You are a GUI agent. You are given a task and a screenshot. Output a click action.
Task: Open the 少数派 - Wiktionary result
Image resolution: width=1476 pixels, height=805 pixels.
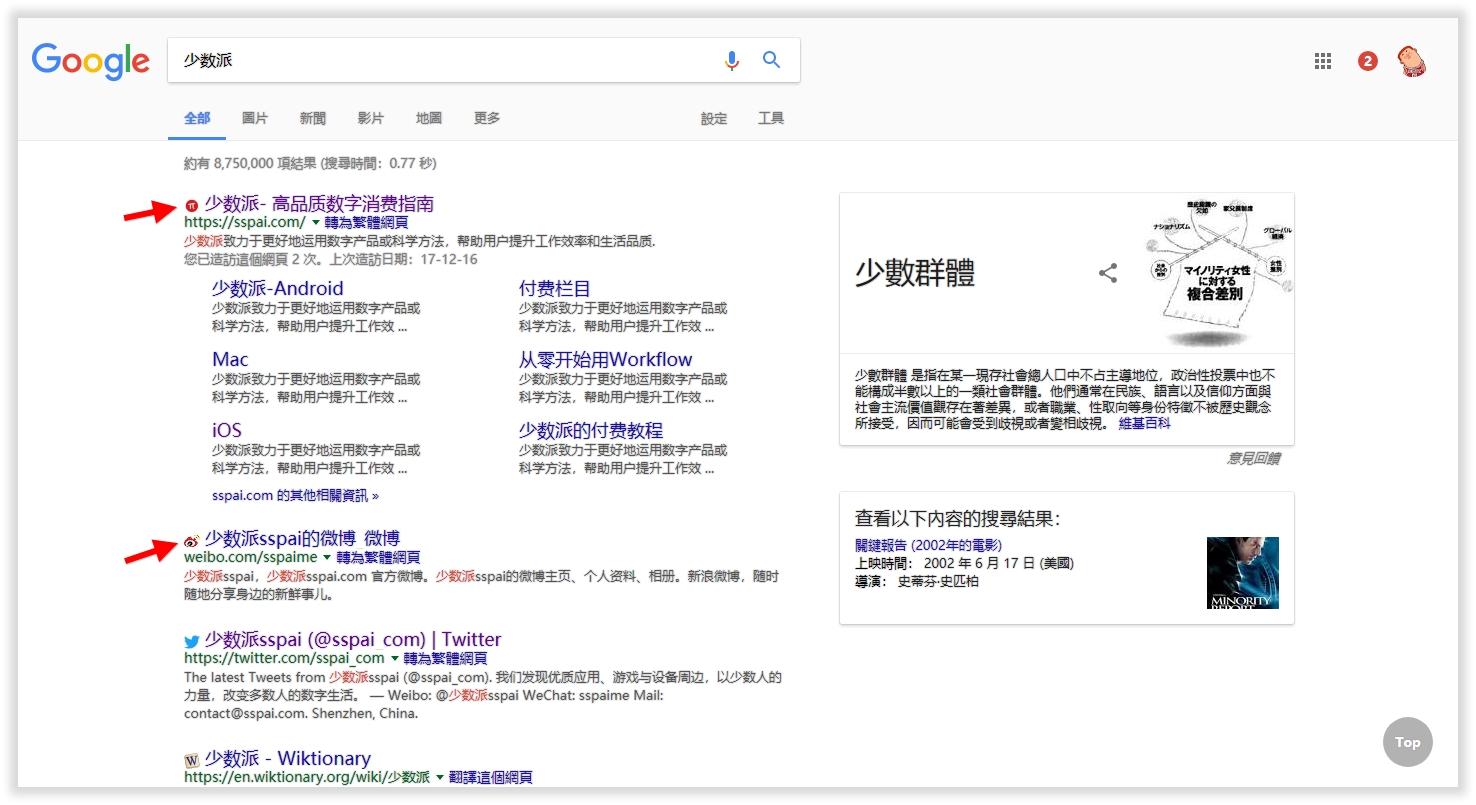coord(287,758)
